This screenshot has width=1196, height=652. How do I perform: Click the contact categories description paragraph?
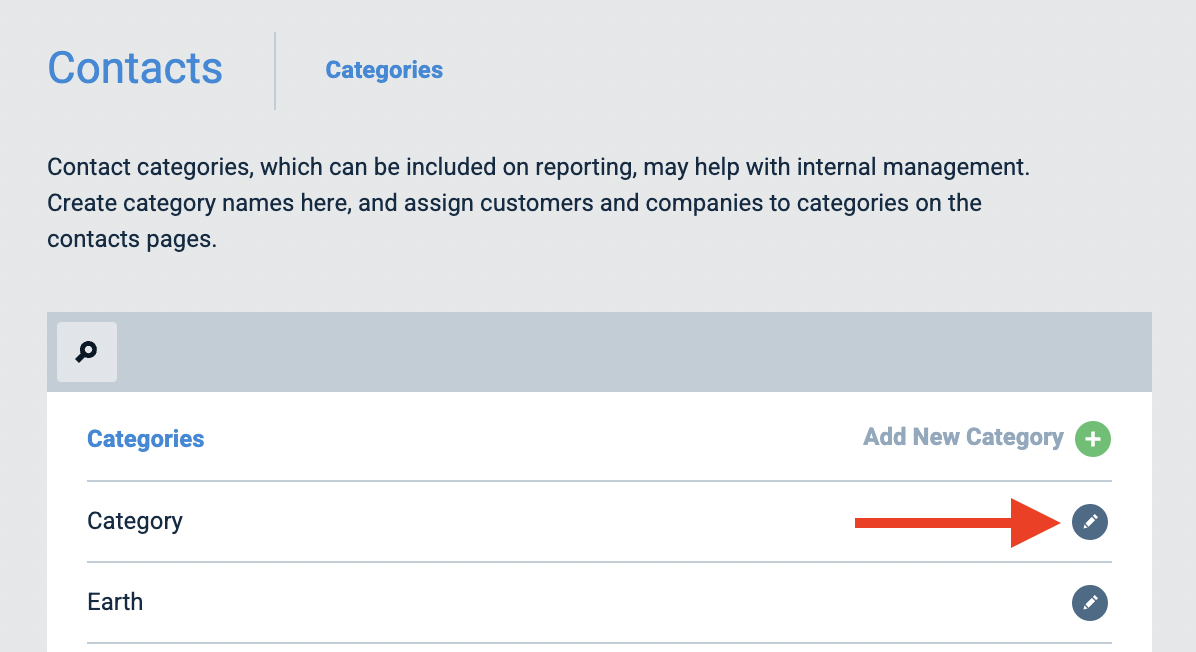tap(539, 203)
